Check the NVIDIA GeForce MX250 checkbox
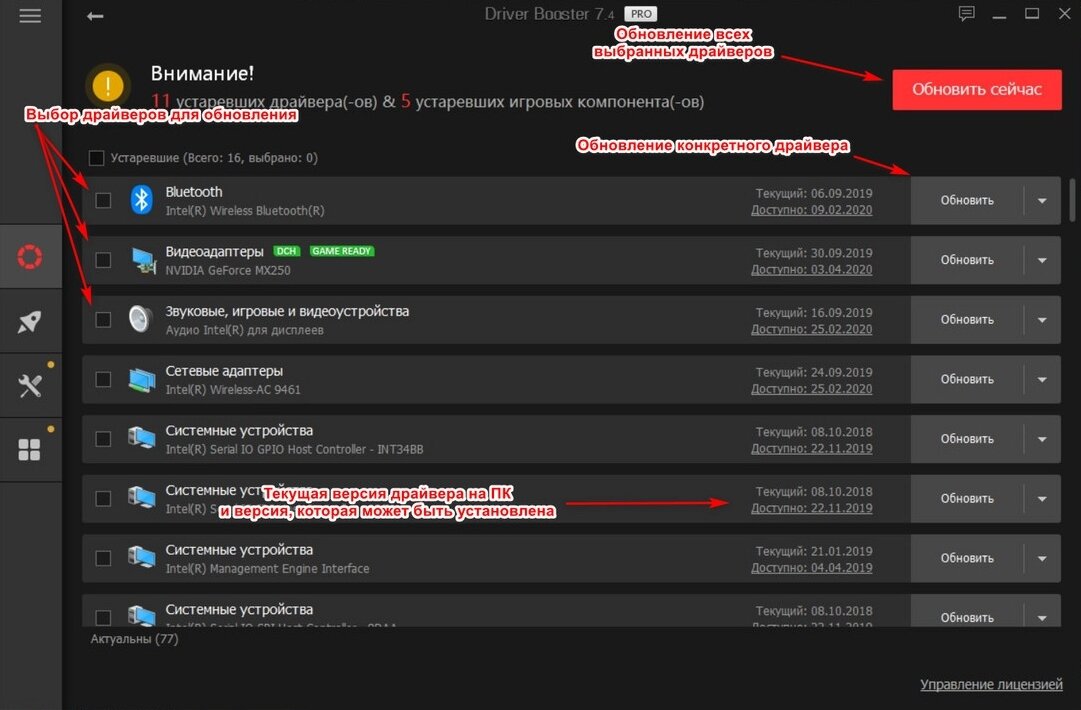Viewport: 1081px width, 710px height. click(x=103, y=260)
